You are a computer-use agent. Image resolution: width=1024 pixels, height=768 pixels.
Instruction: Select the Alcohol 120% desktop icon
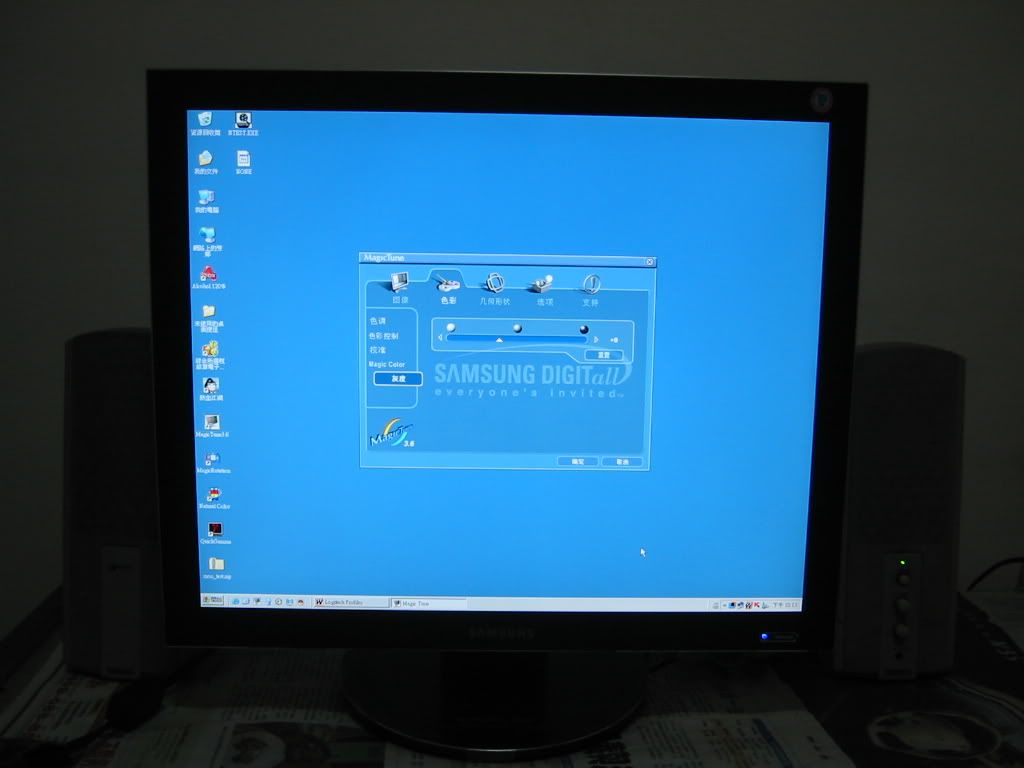click(208, 278)
